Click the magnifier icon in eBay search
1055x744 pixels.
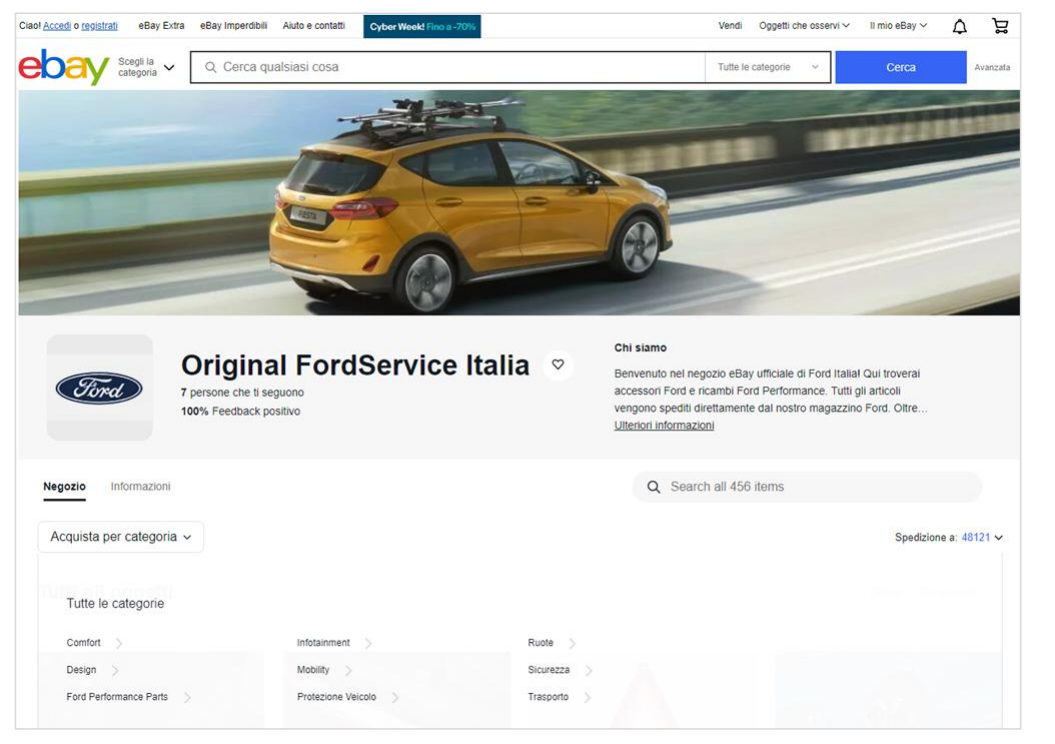click(x=211, y=67)
